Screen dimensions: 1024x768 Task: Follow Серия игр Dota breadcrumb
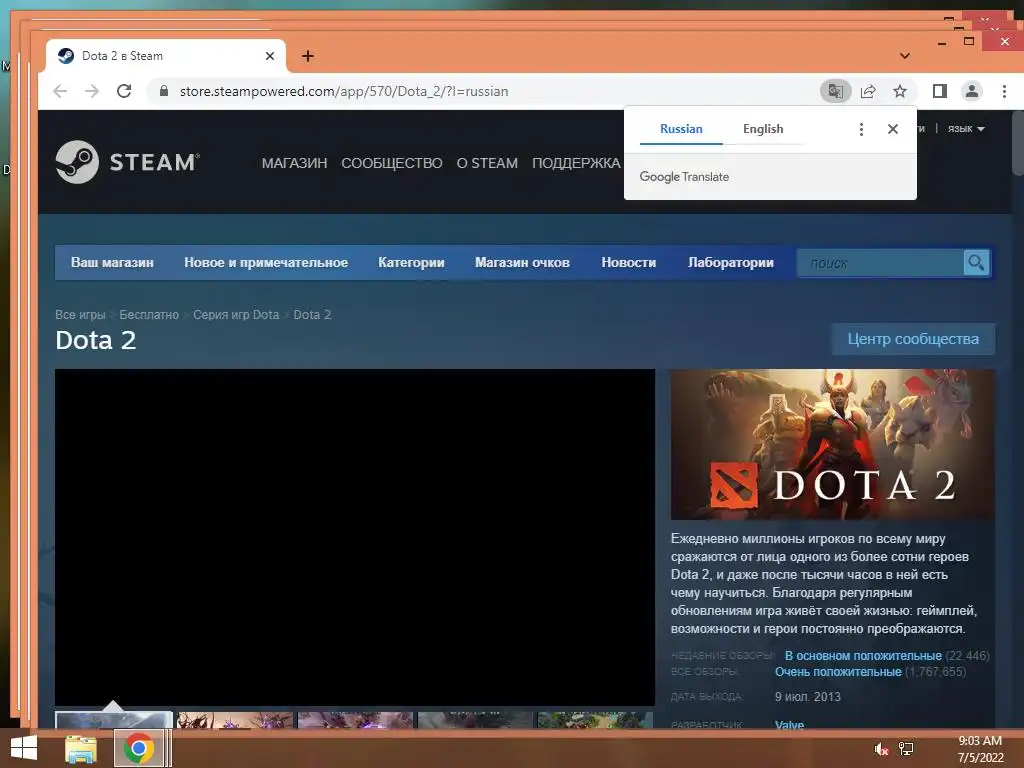(x=236, y=315)
